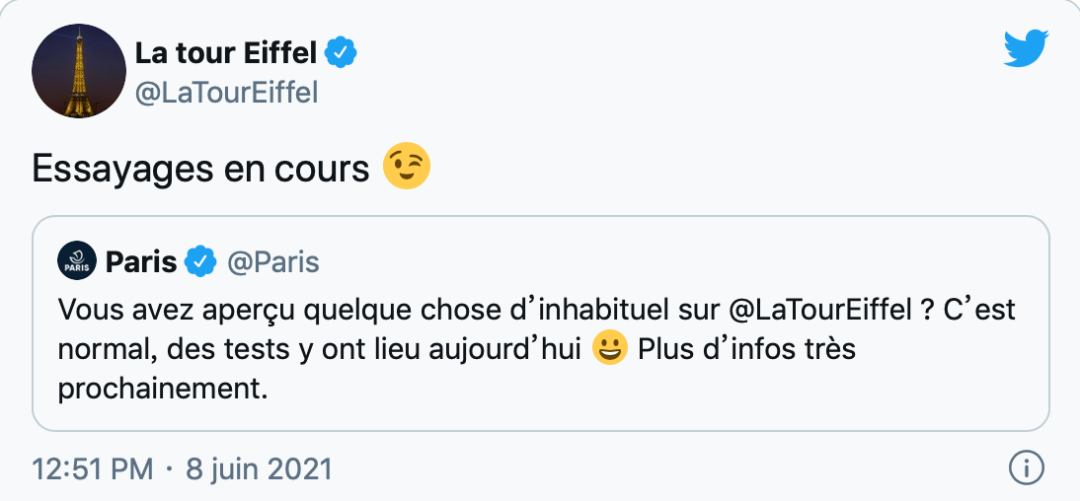The width and height of the screenshot is (1080, 501).
Task: Click the Paris account verified badge
Action: [x=201, y=263]
